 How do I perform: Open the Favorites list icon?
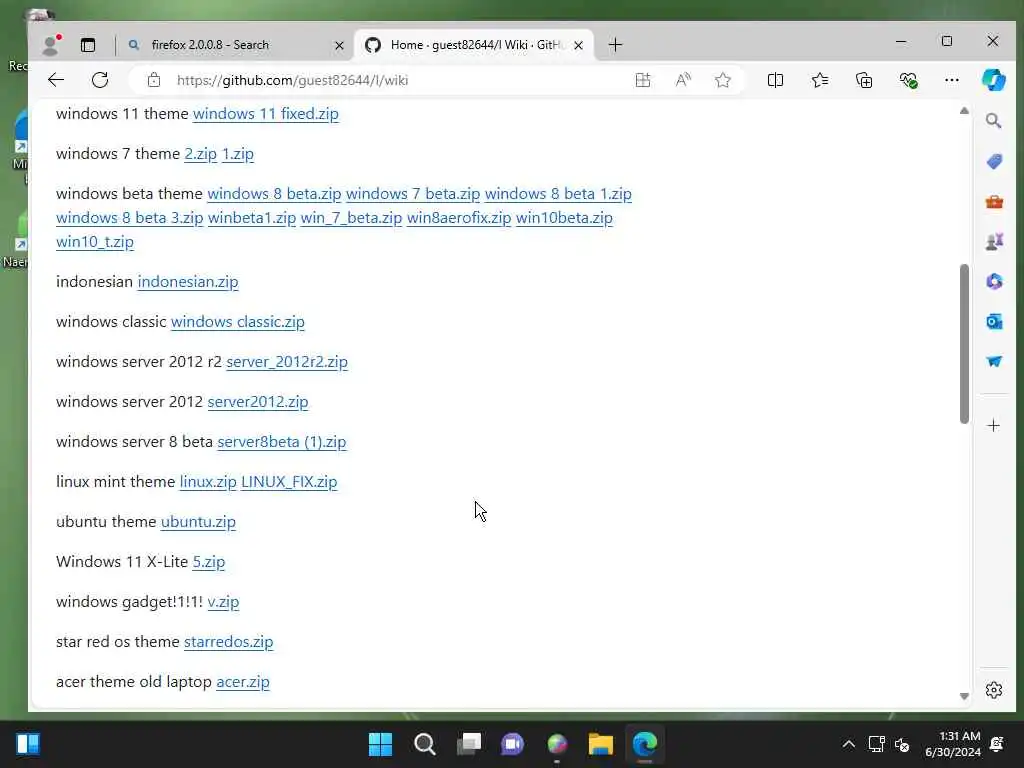coord(820,80)
